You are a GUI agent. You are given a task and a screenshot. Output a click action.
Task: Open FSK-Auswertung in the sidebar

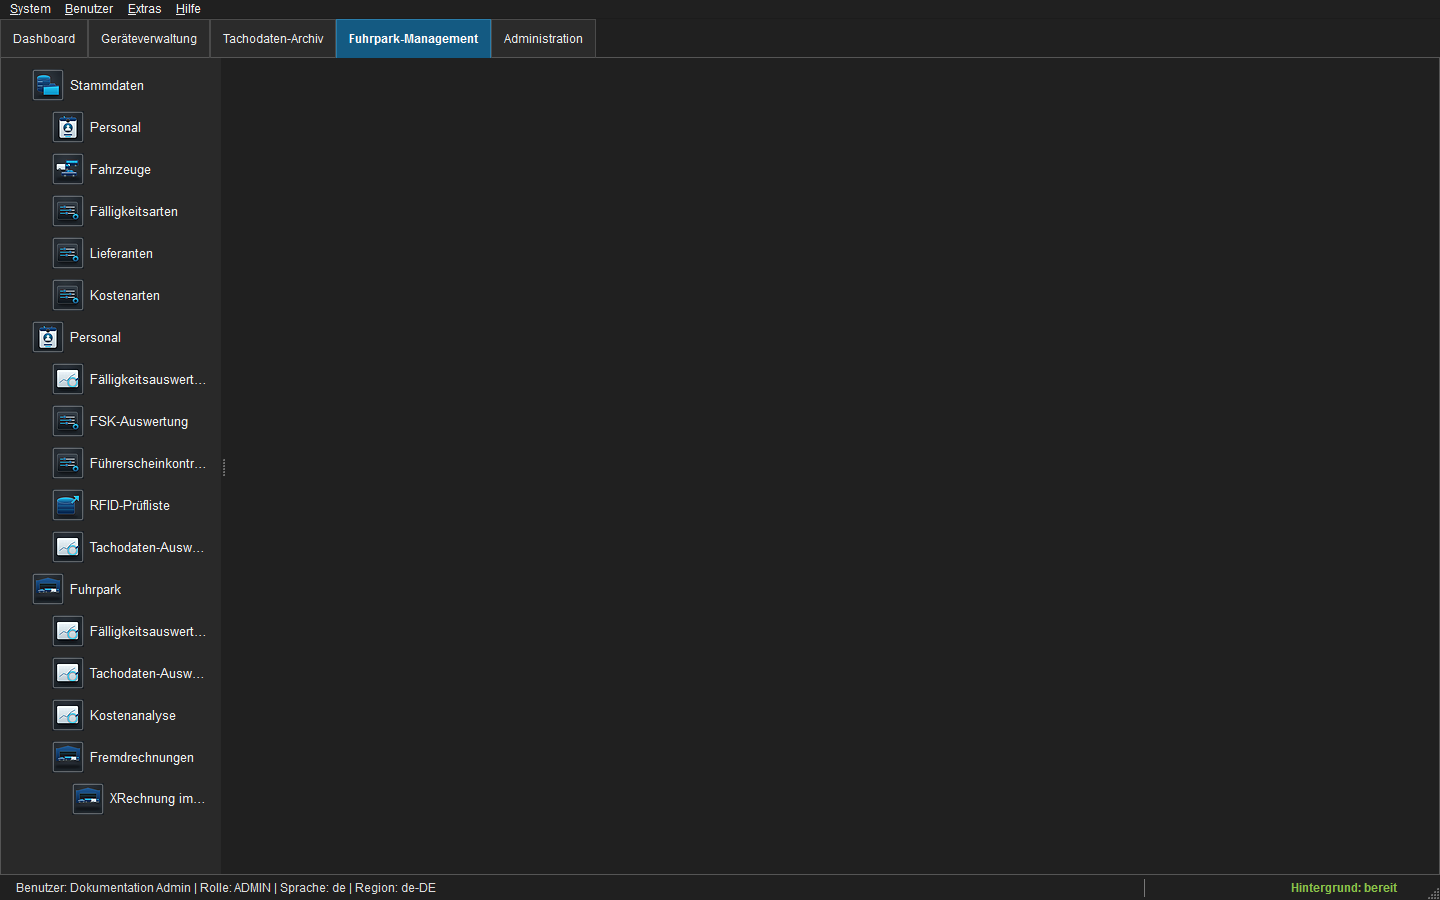139,421
